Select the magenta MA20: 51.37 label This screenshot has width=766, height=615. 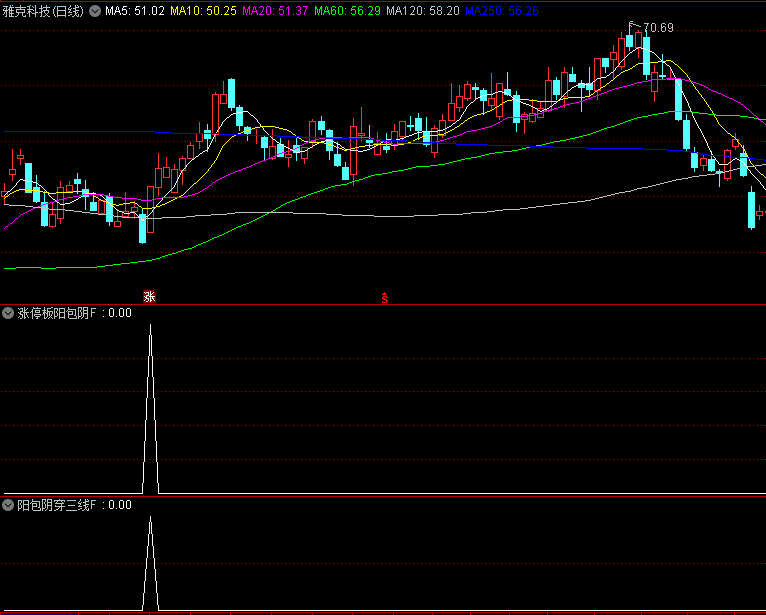click(275, 11)
